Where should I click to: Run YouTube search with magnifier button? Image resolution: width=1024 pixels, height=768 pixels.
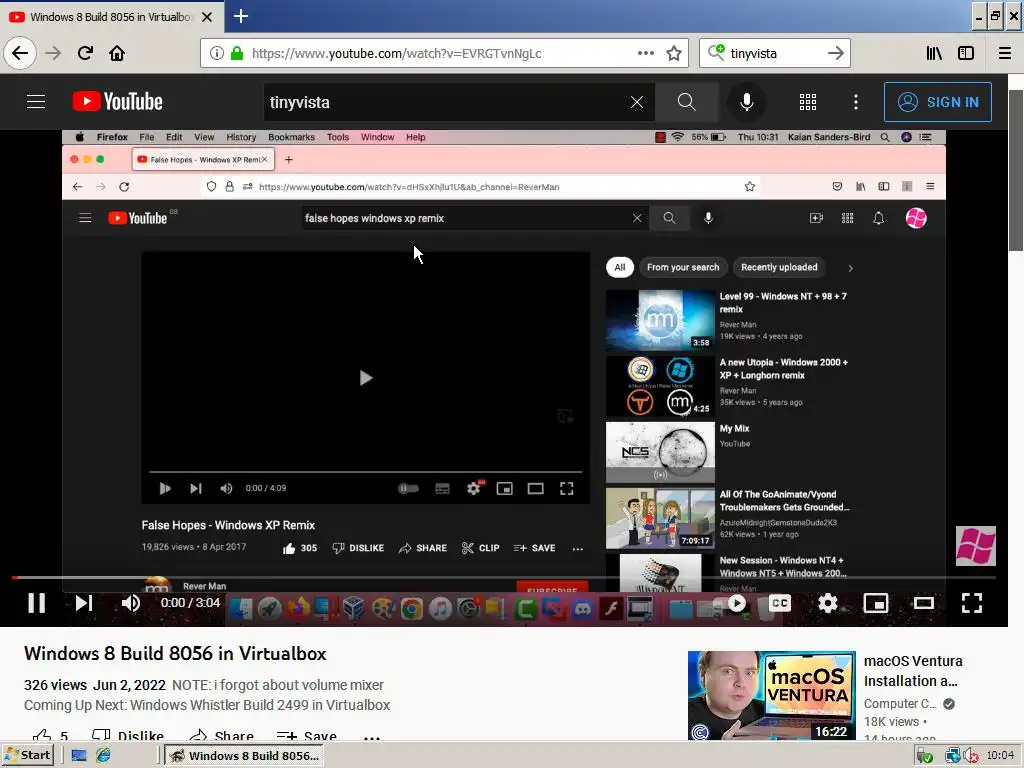[x=686, y=102]
